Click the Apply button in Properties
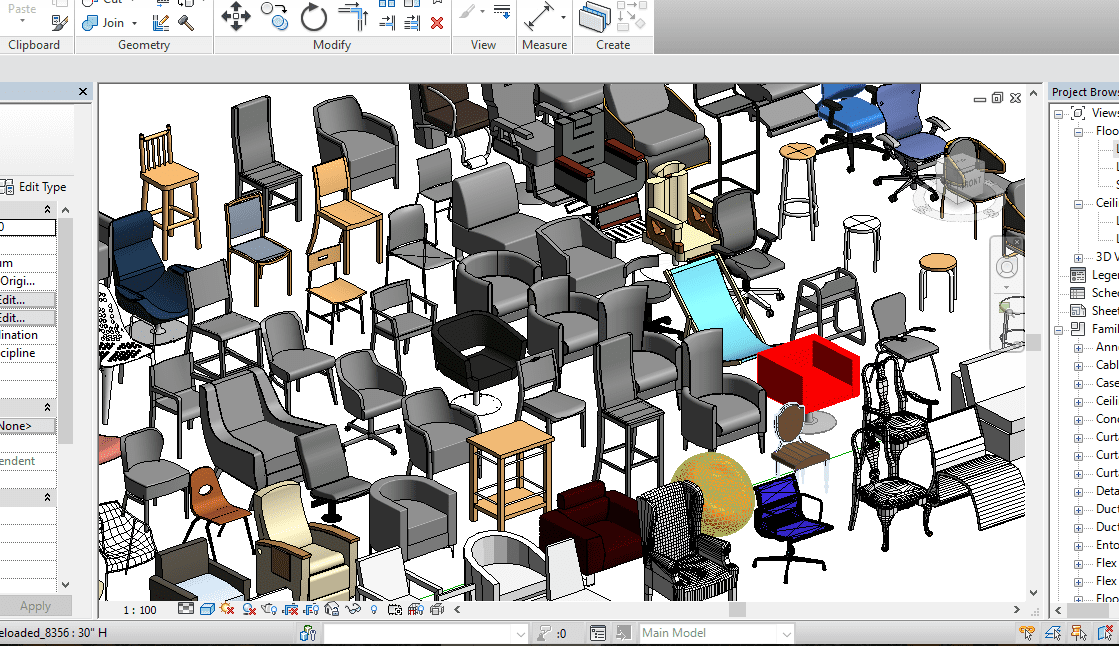 click(x=35, y=606)
